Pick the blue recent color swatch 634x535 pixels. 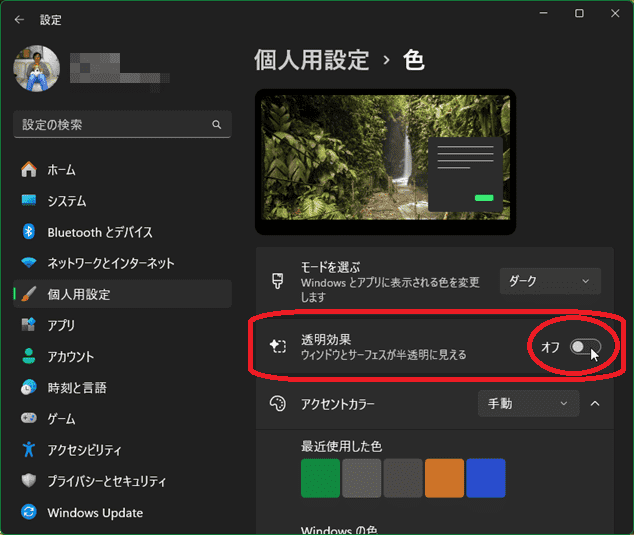(x=485, y=478)
